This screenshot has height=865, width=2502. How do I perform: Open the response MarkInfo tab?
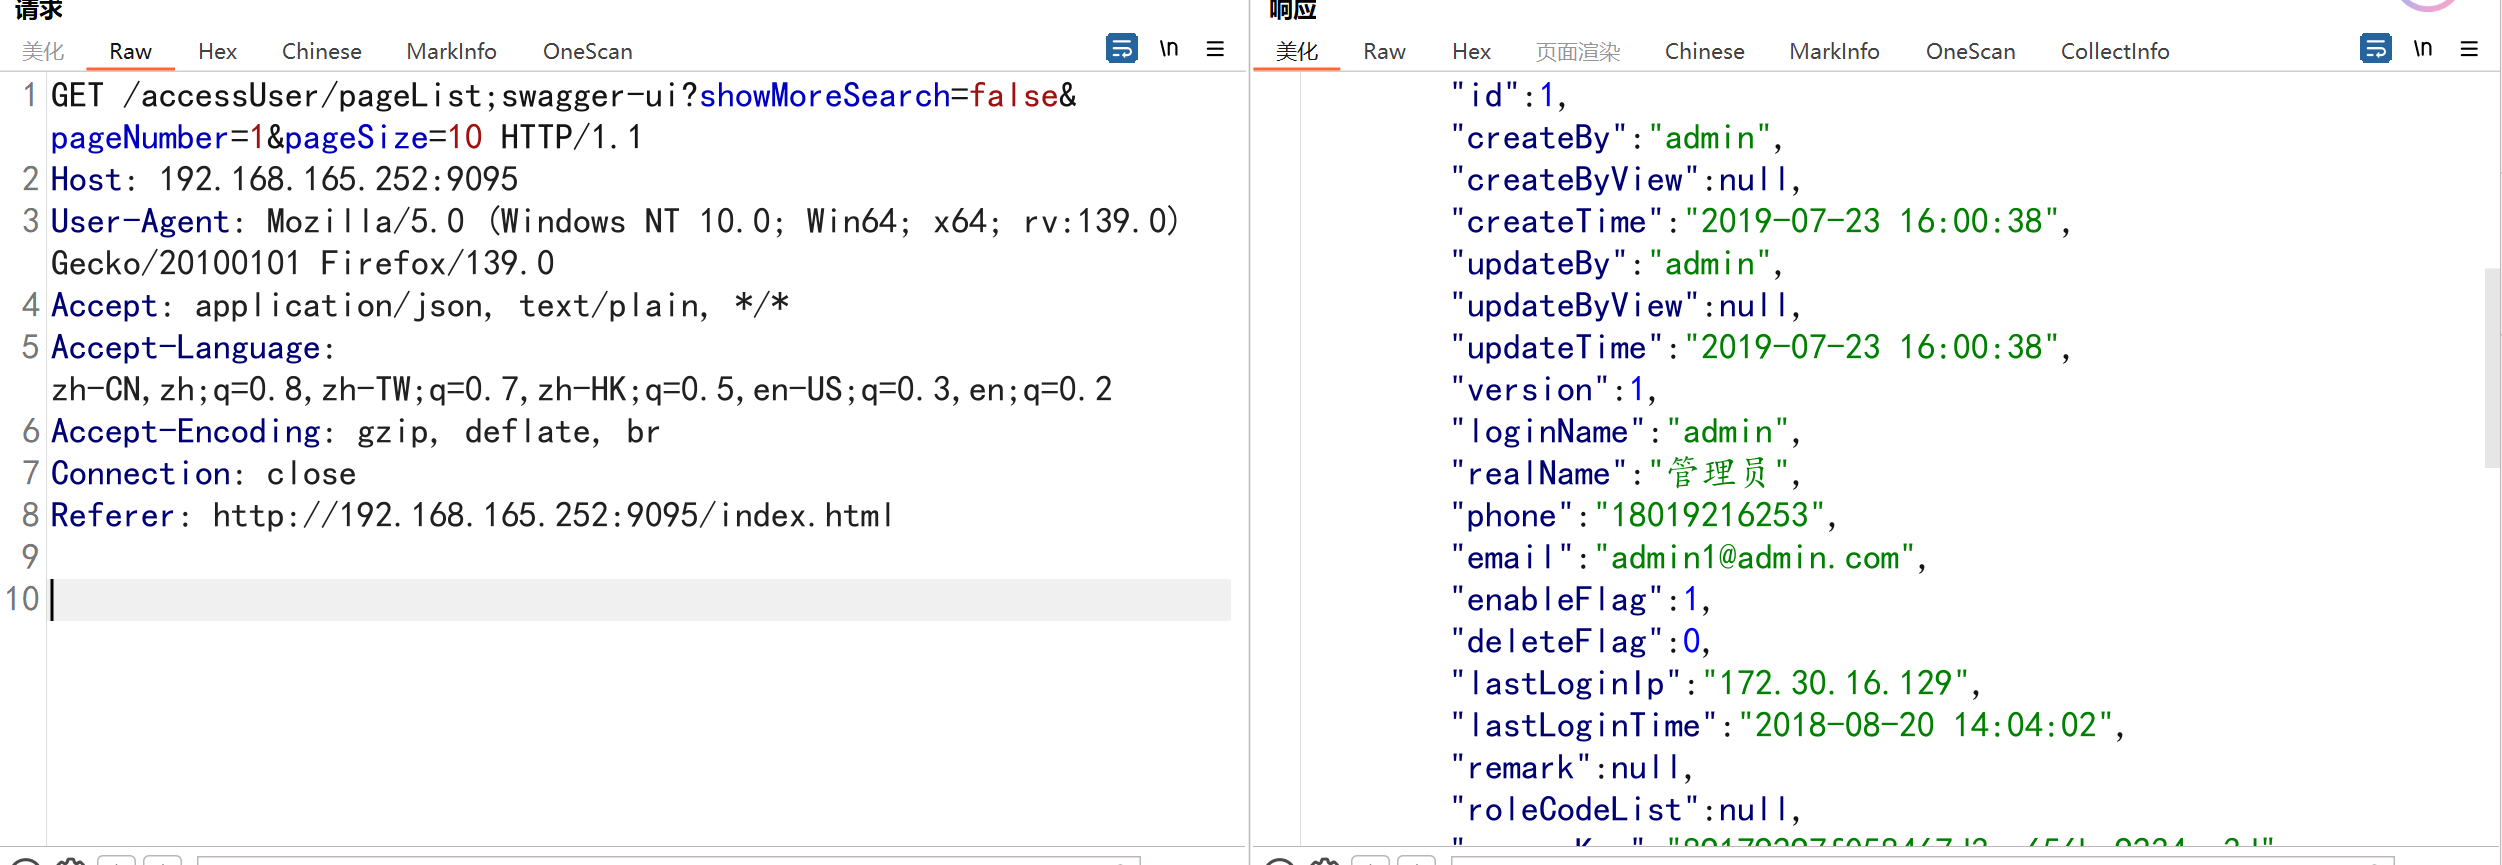[1834, 51]
